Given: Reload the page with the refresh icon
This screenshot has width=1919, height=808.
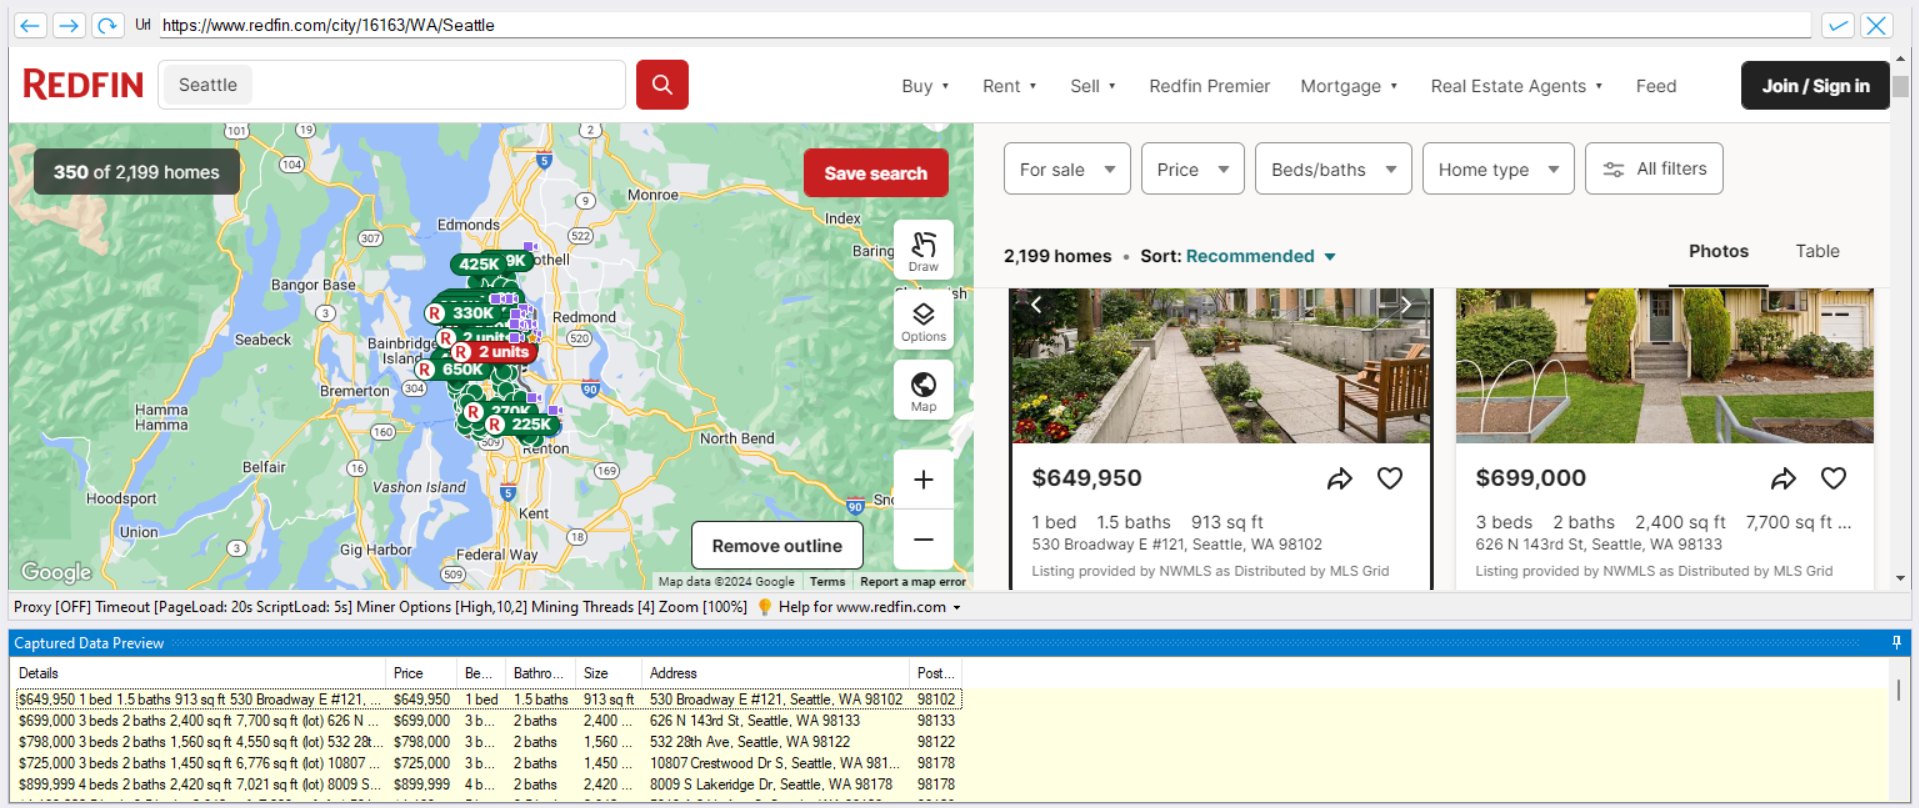Looking at the screenshot, I should (x=107, y=25).
